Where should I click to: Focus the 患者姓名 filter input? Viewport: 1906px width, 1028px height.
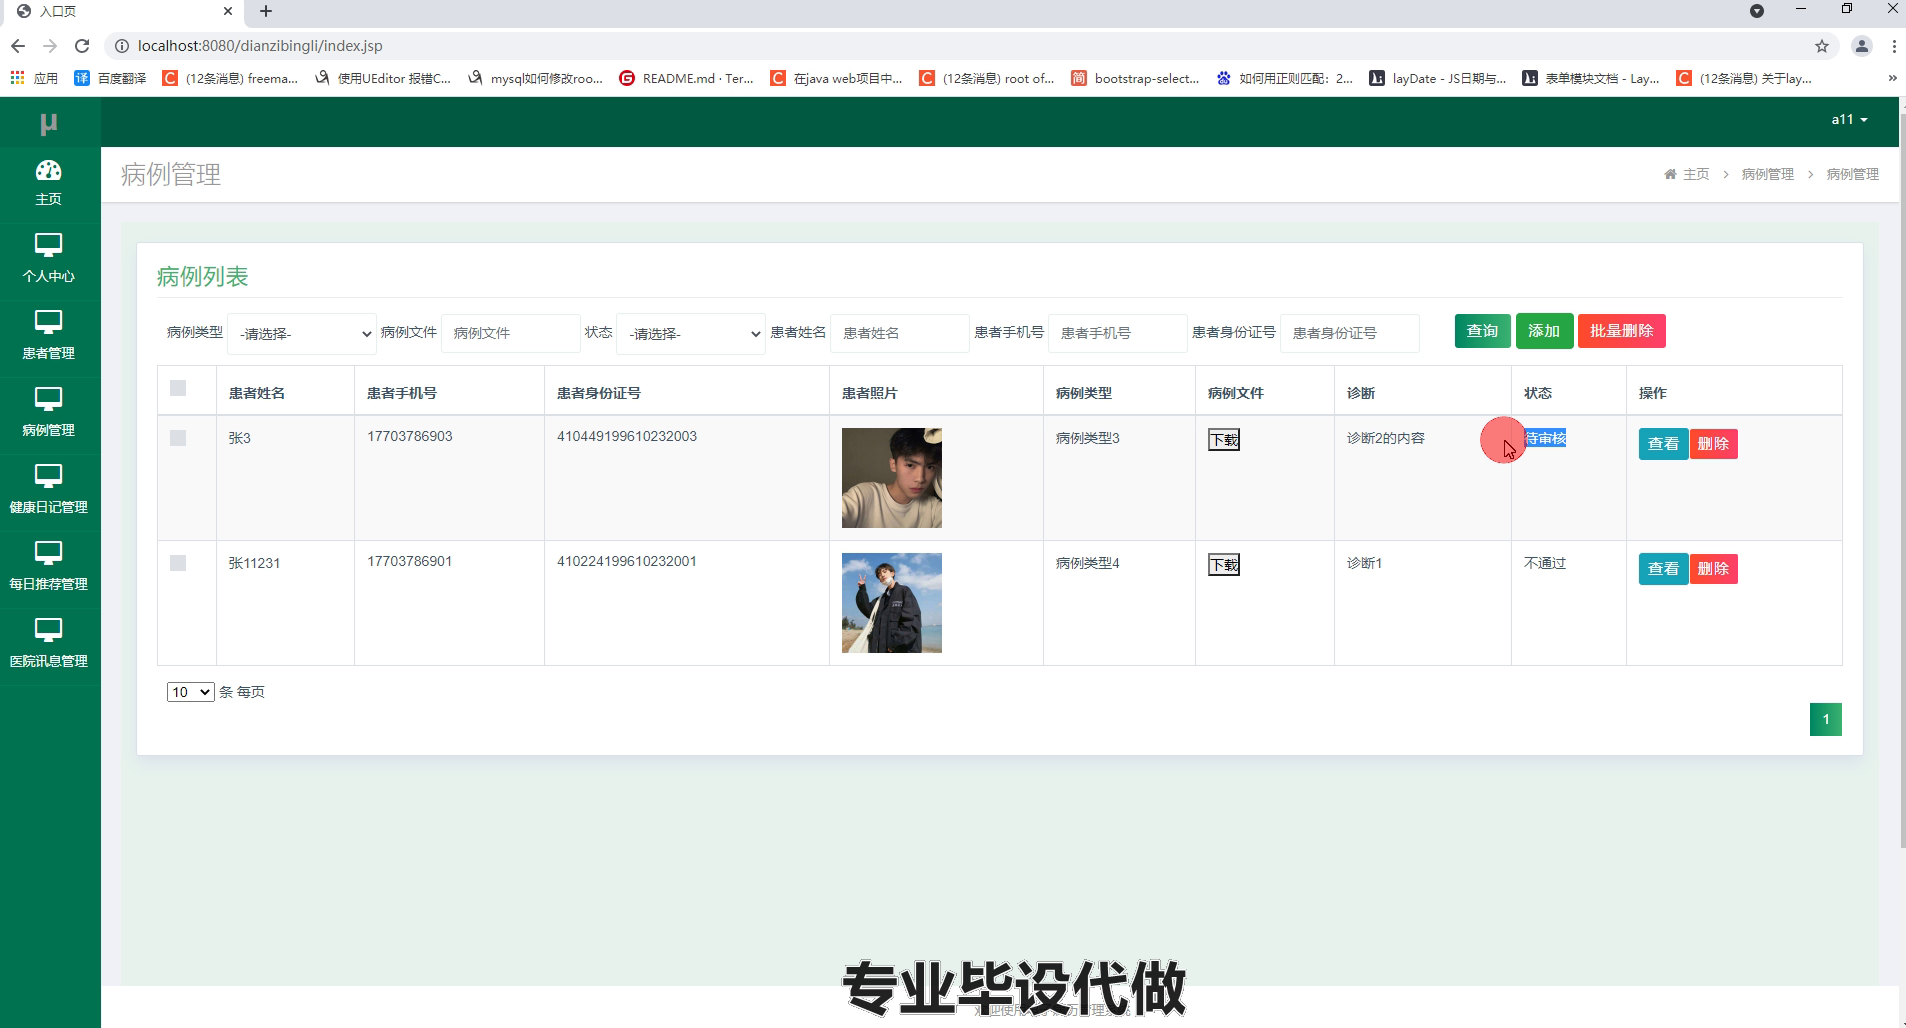pyautogui.click(x=900, y=333)
